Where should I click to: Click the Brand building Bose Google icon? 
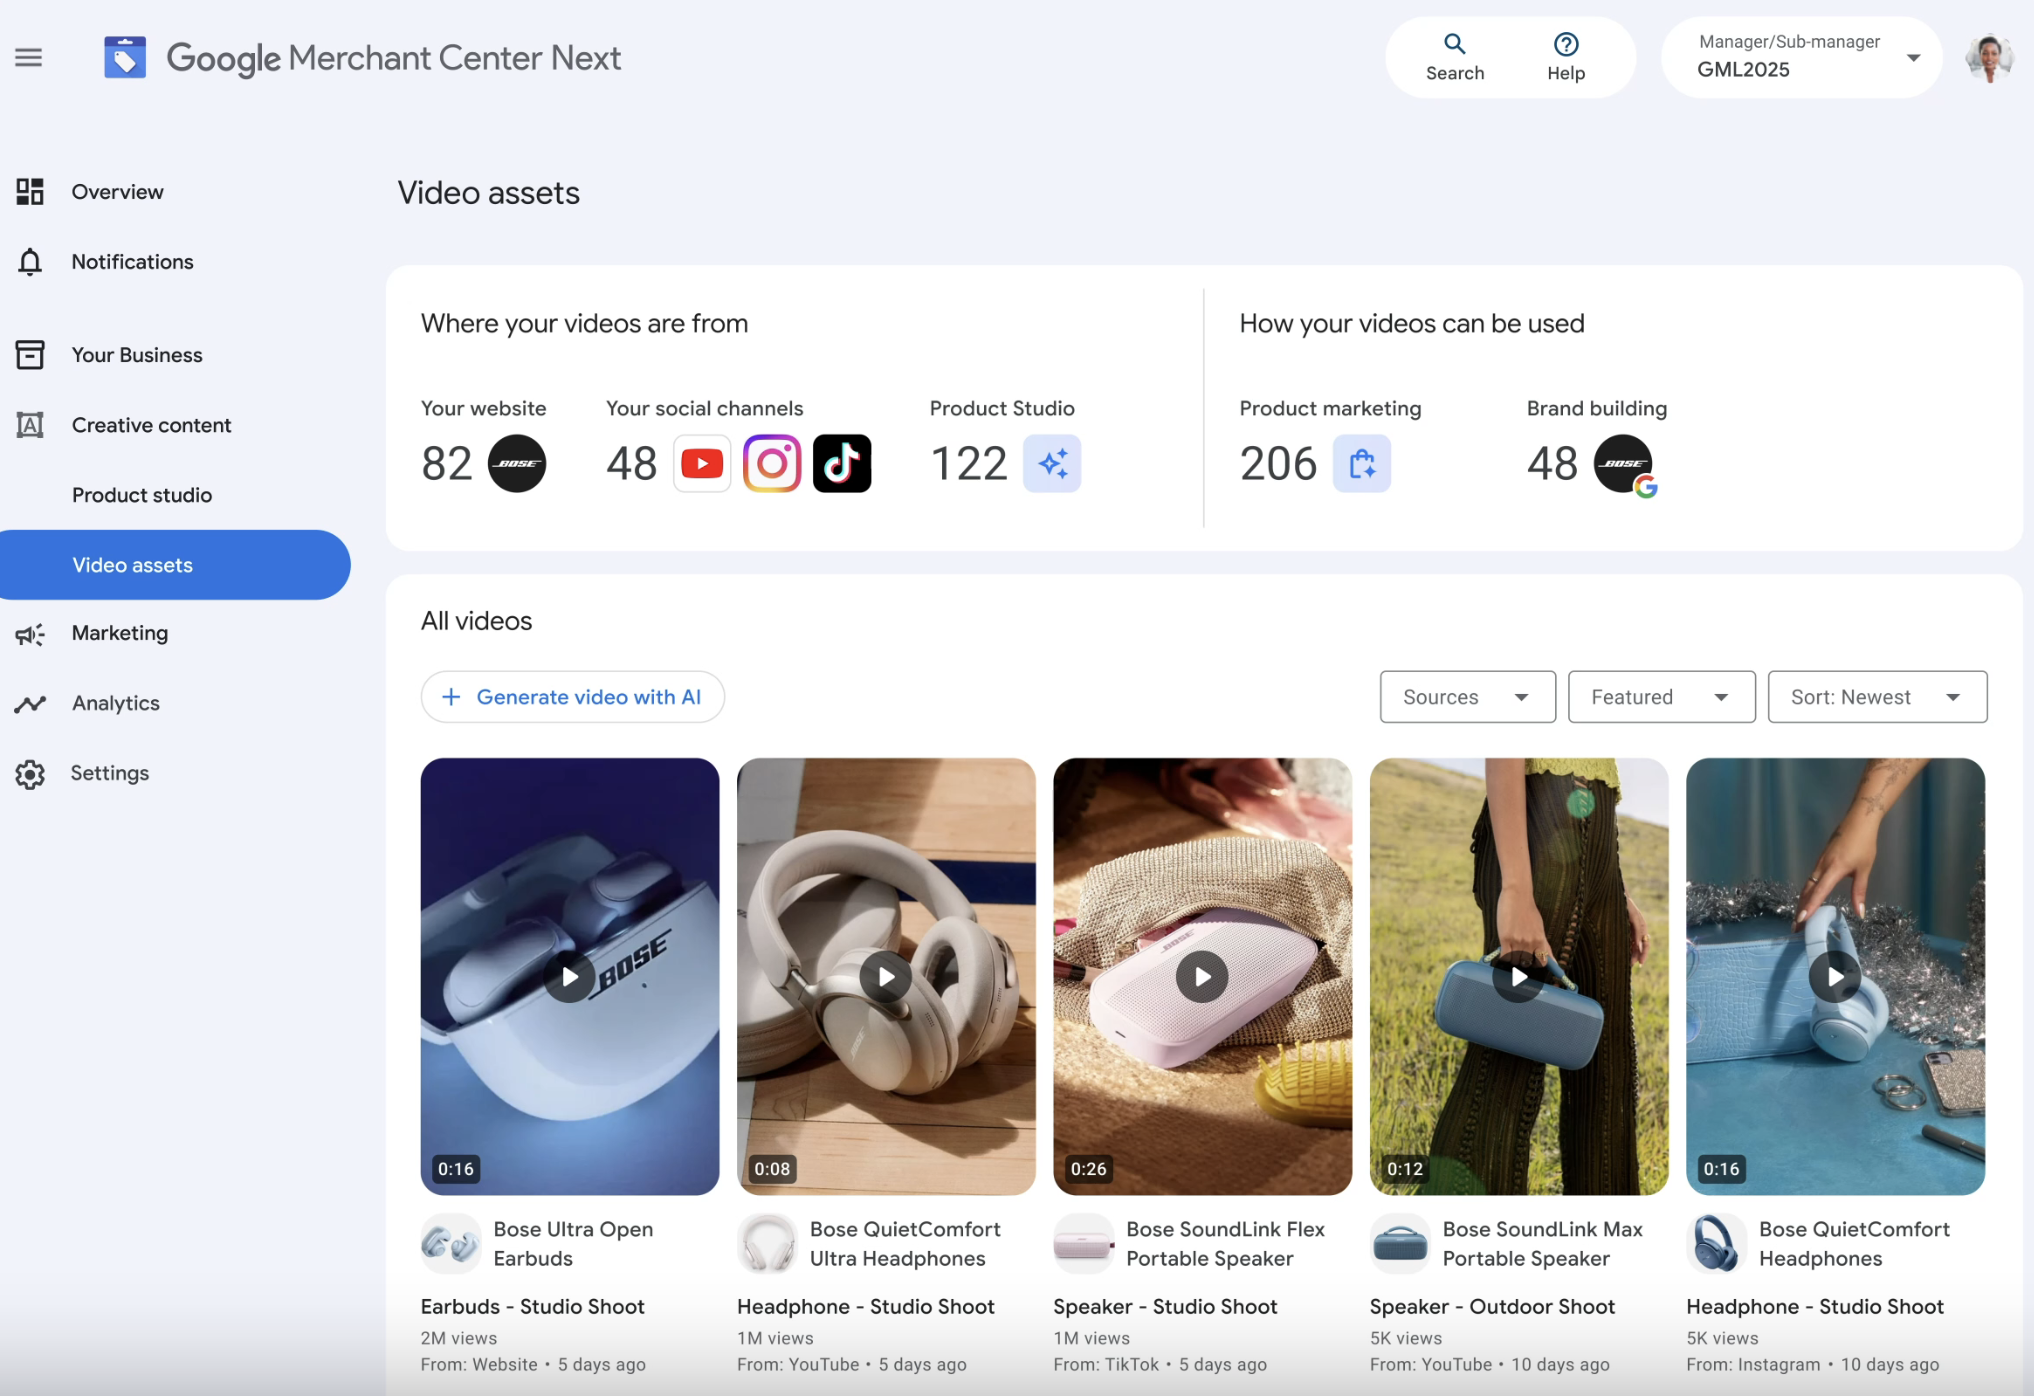tap(1624, 465)
